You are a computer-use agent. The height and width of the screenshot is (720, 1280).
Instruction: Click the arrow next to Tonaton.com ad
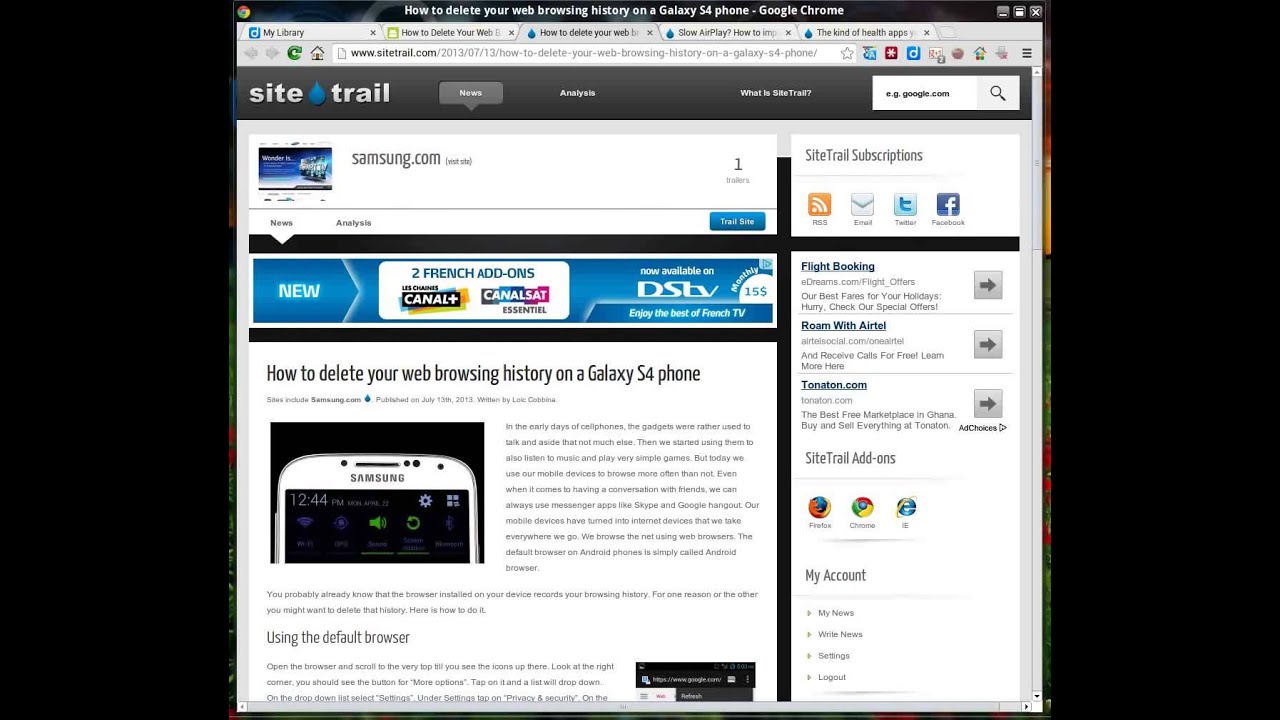(x=988, y=404)
